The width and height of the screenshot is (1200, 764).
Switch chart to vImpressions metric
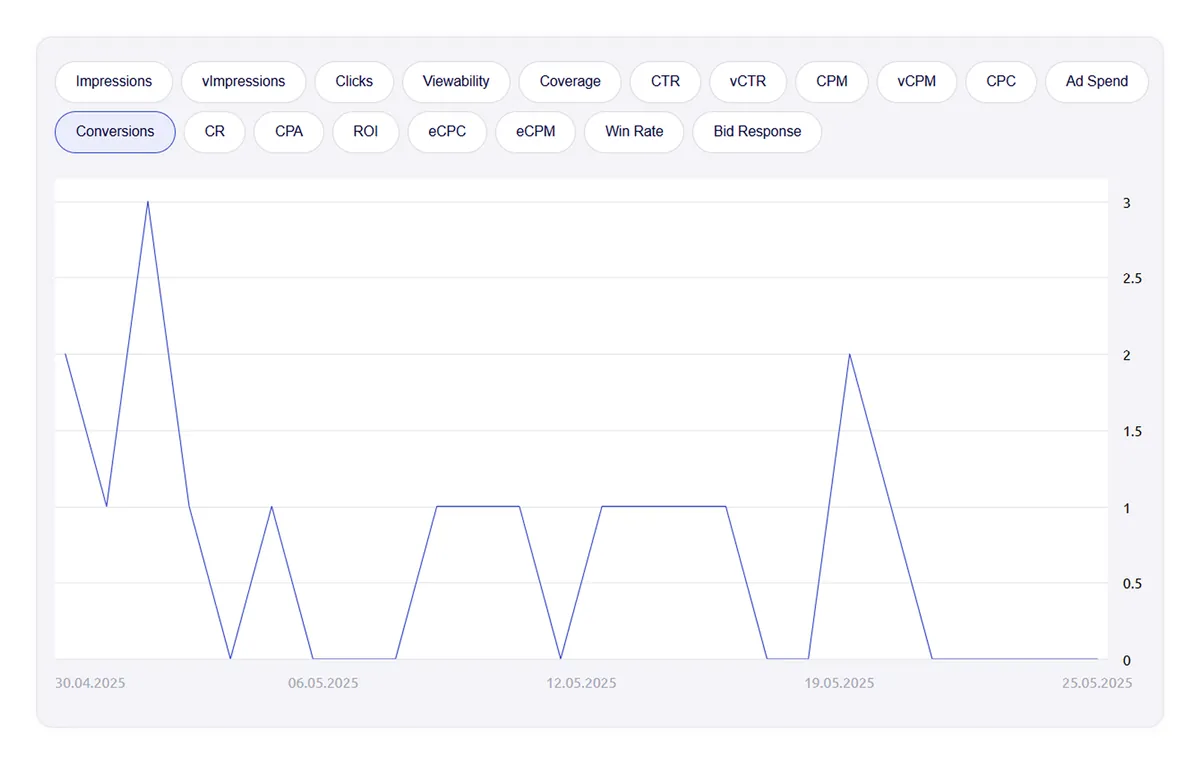coord(243,82)
